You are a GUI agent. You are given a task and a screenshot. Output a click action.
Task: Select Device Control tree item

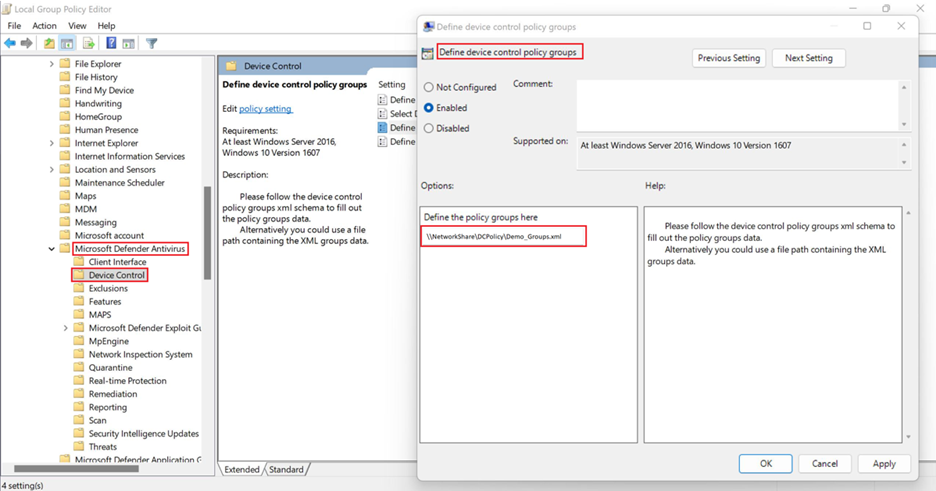[x=116, y=275]
